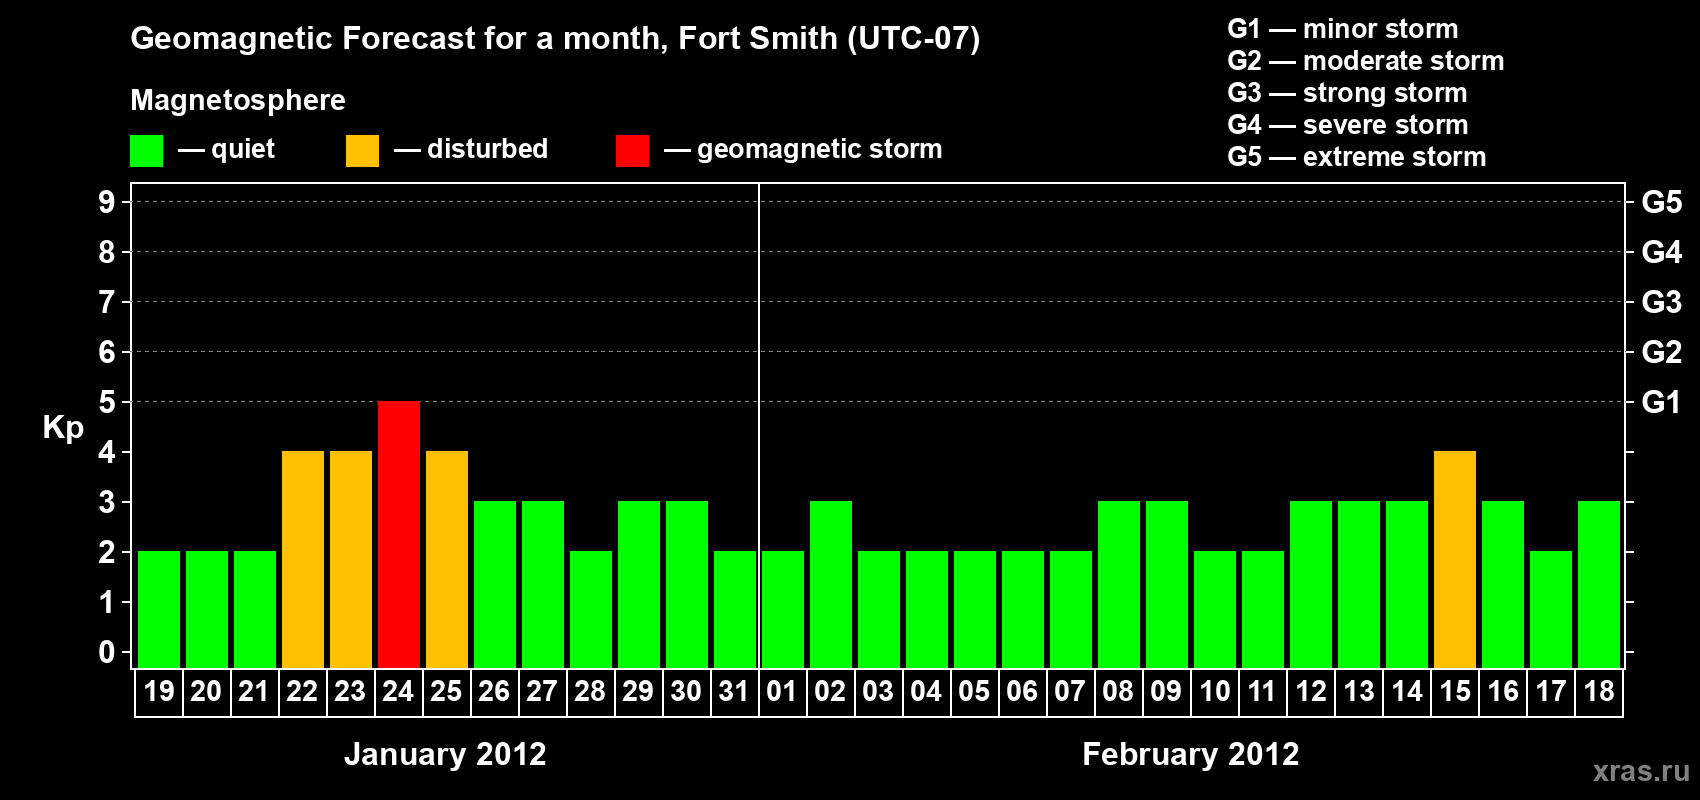The height and width of the screenshot is (800, 1700).
Task: Click the G5 level label on right axis
Action: (x=1662, y=202)
